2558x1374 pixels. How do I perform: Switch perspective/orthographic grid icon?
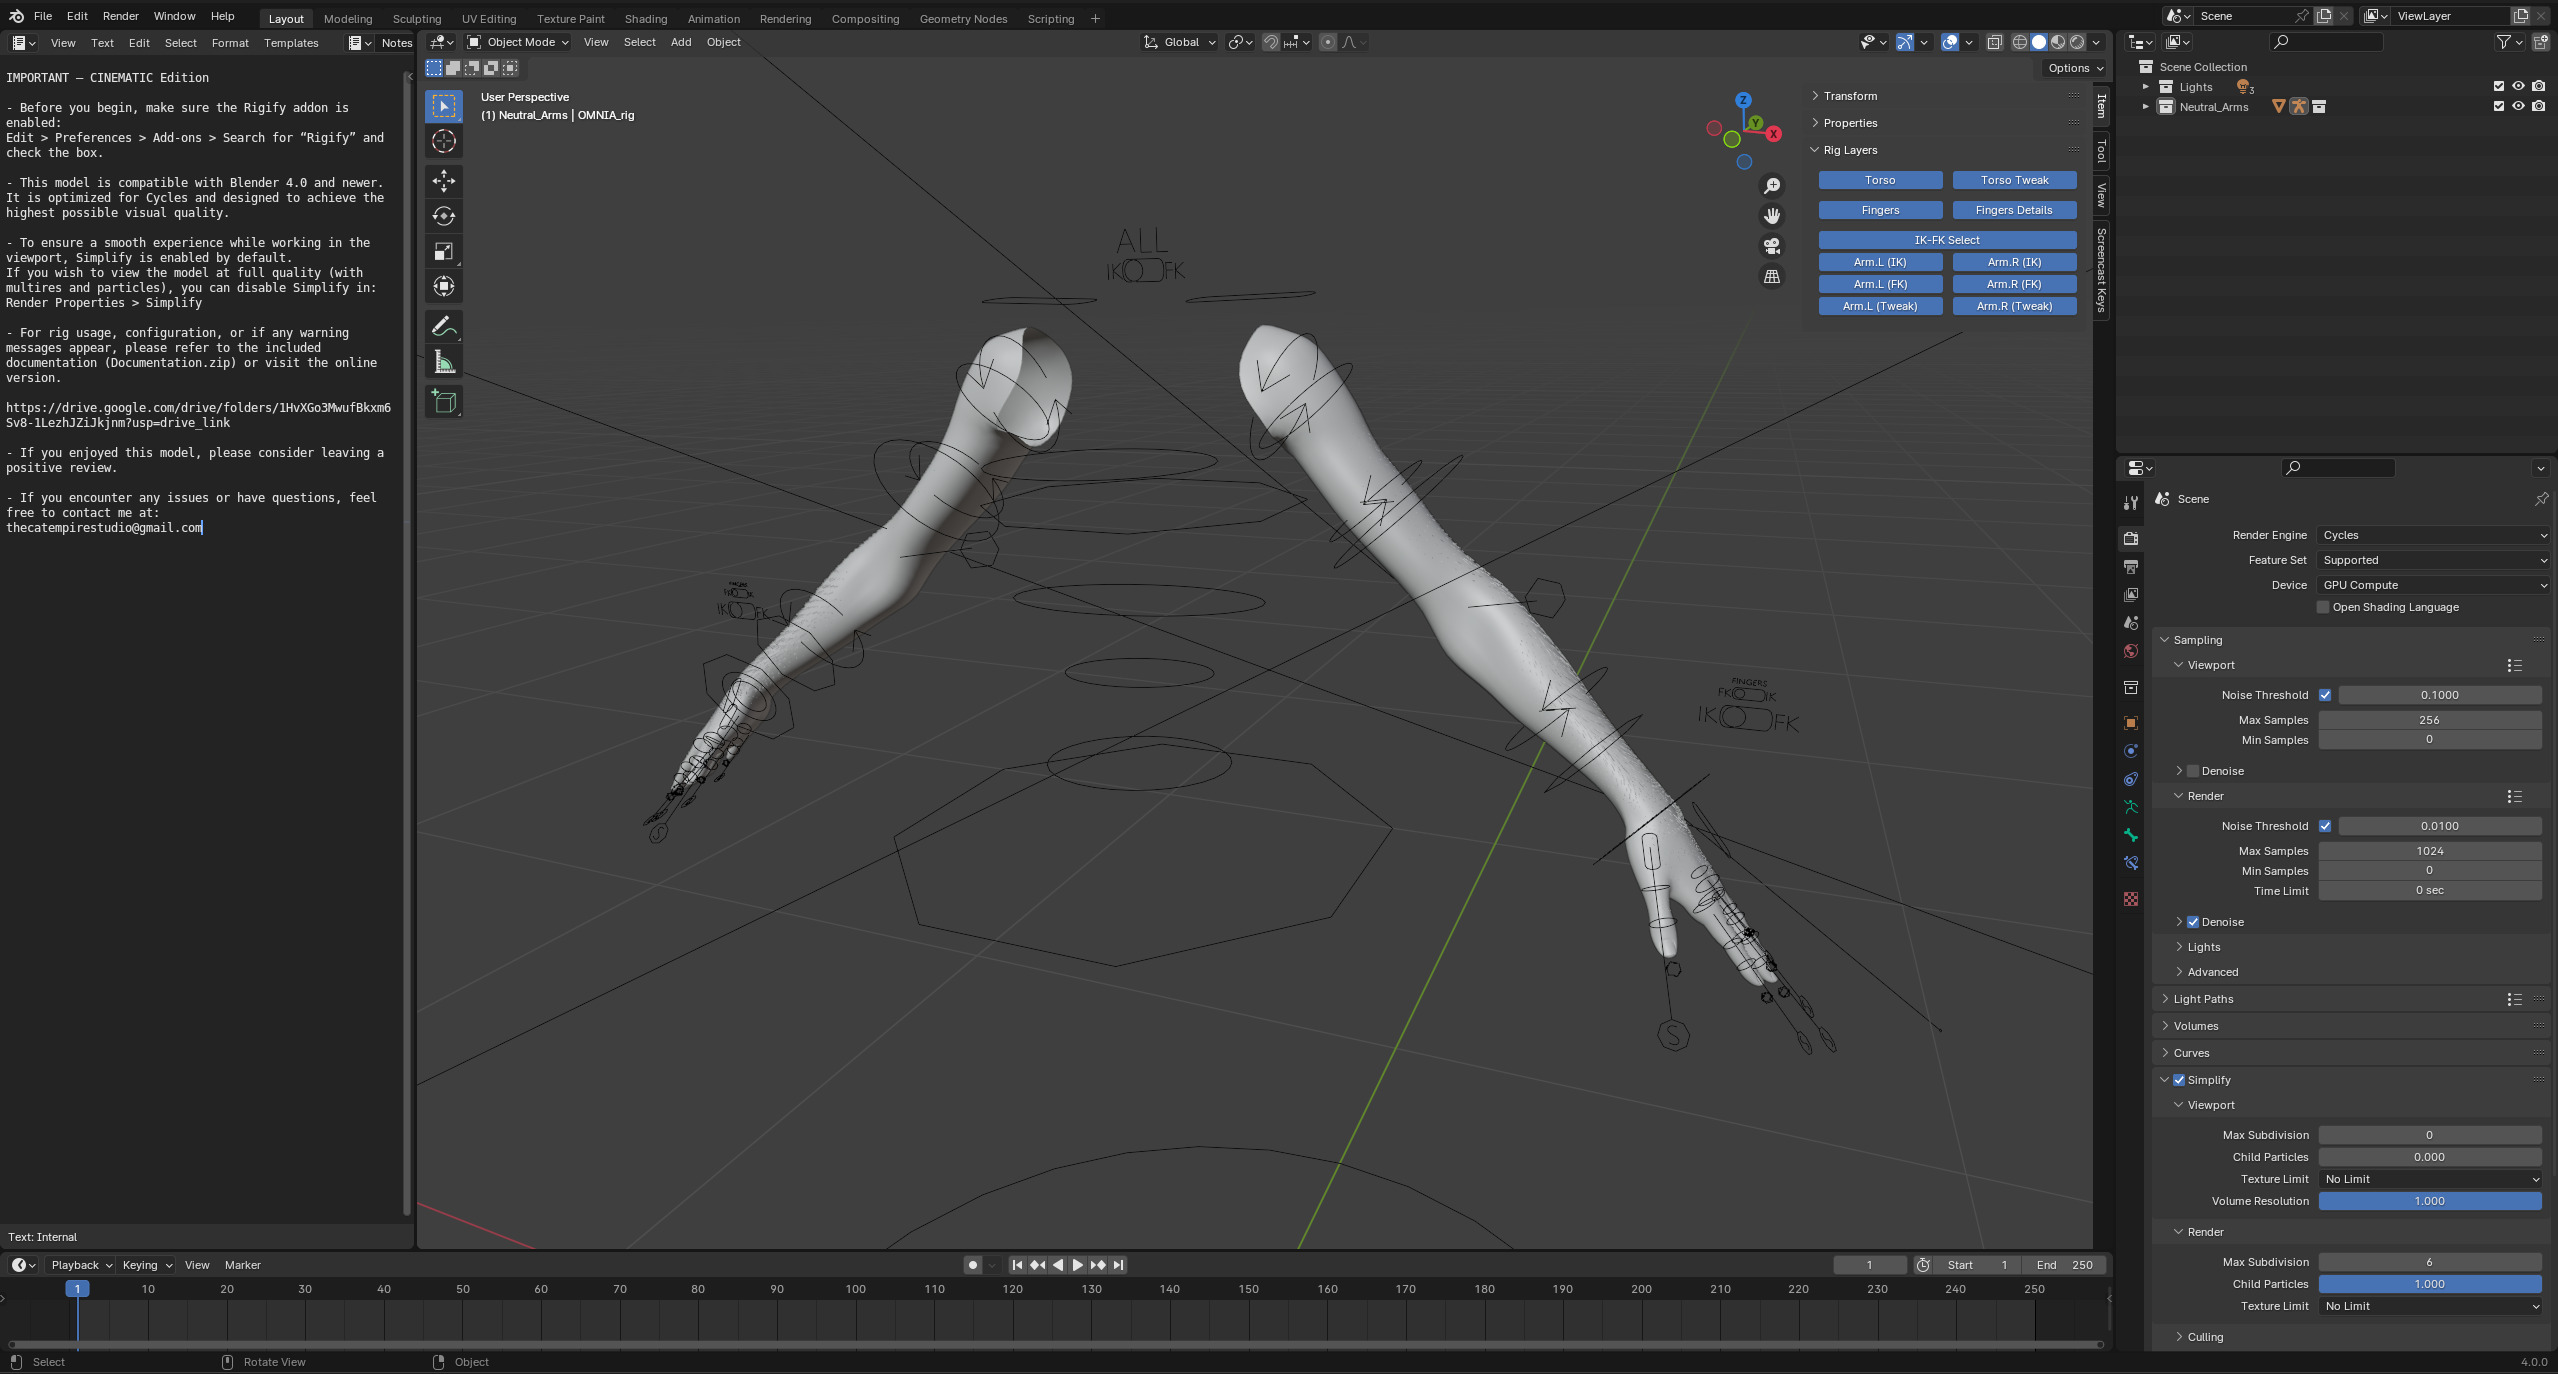coord(1772,276)
